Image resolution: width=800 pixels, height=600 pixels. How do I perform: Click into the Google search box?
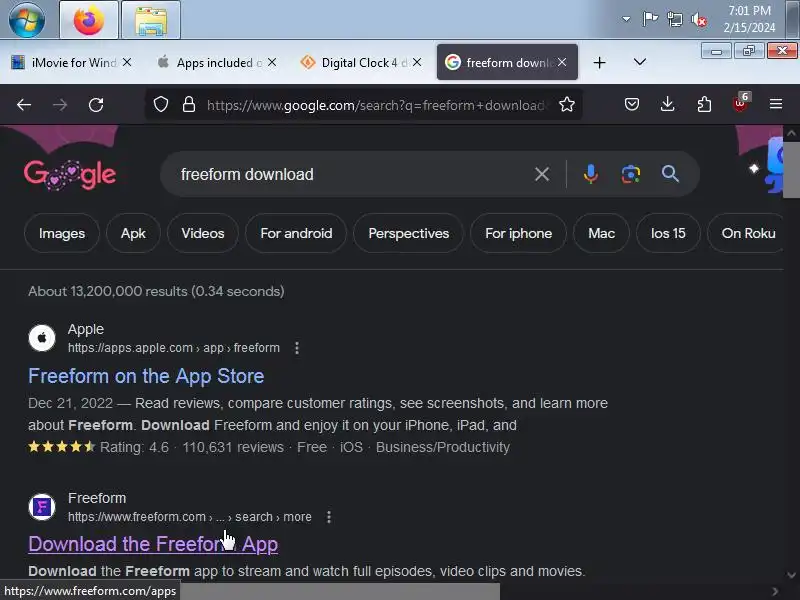(352, 174)
